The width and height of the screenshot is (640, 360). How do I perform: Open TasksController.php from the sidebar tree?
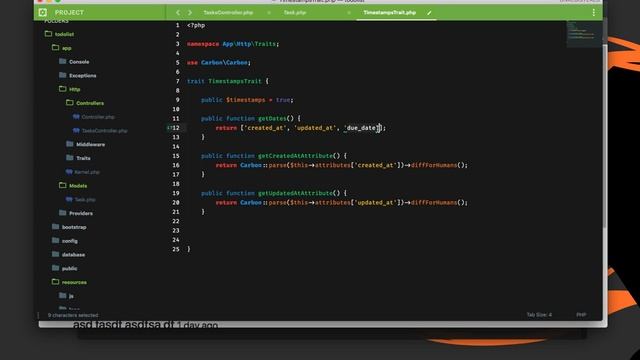(104, 131)
